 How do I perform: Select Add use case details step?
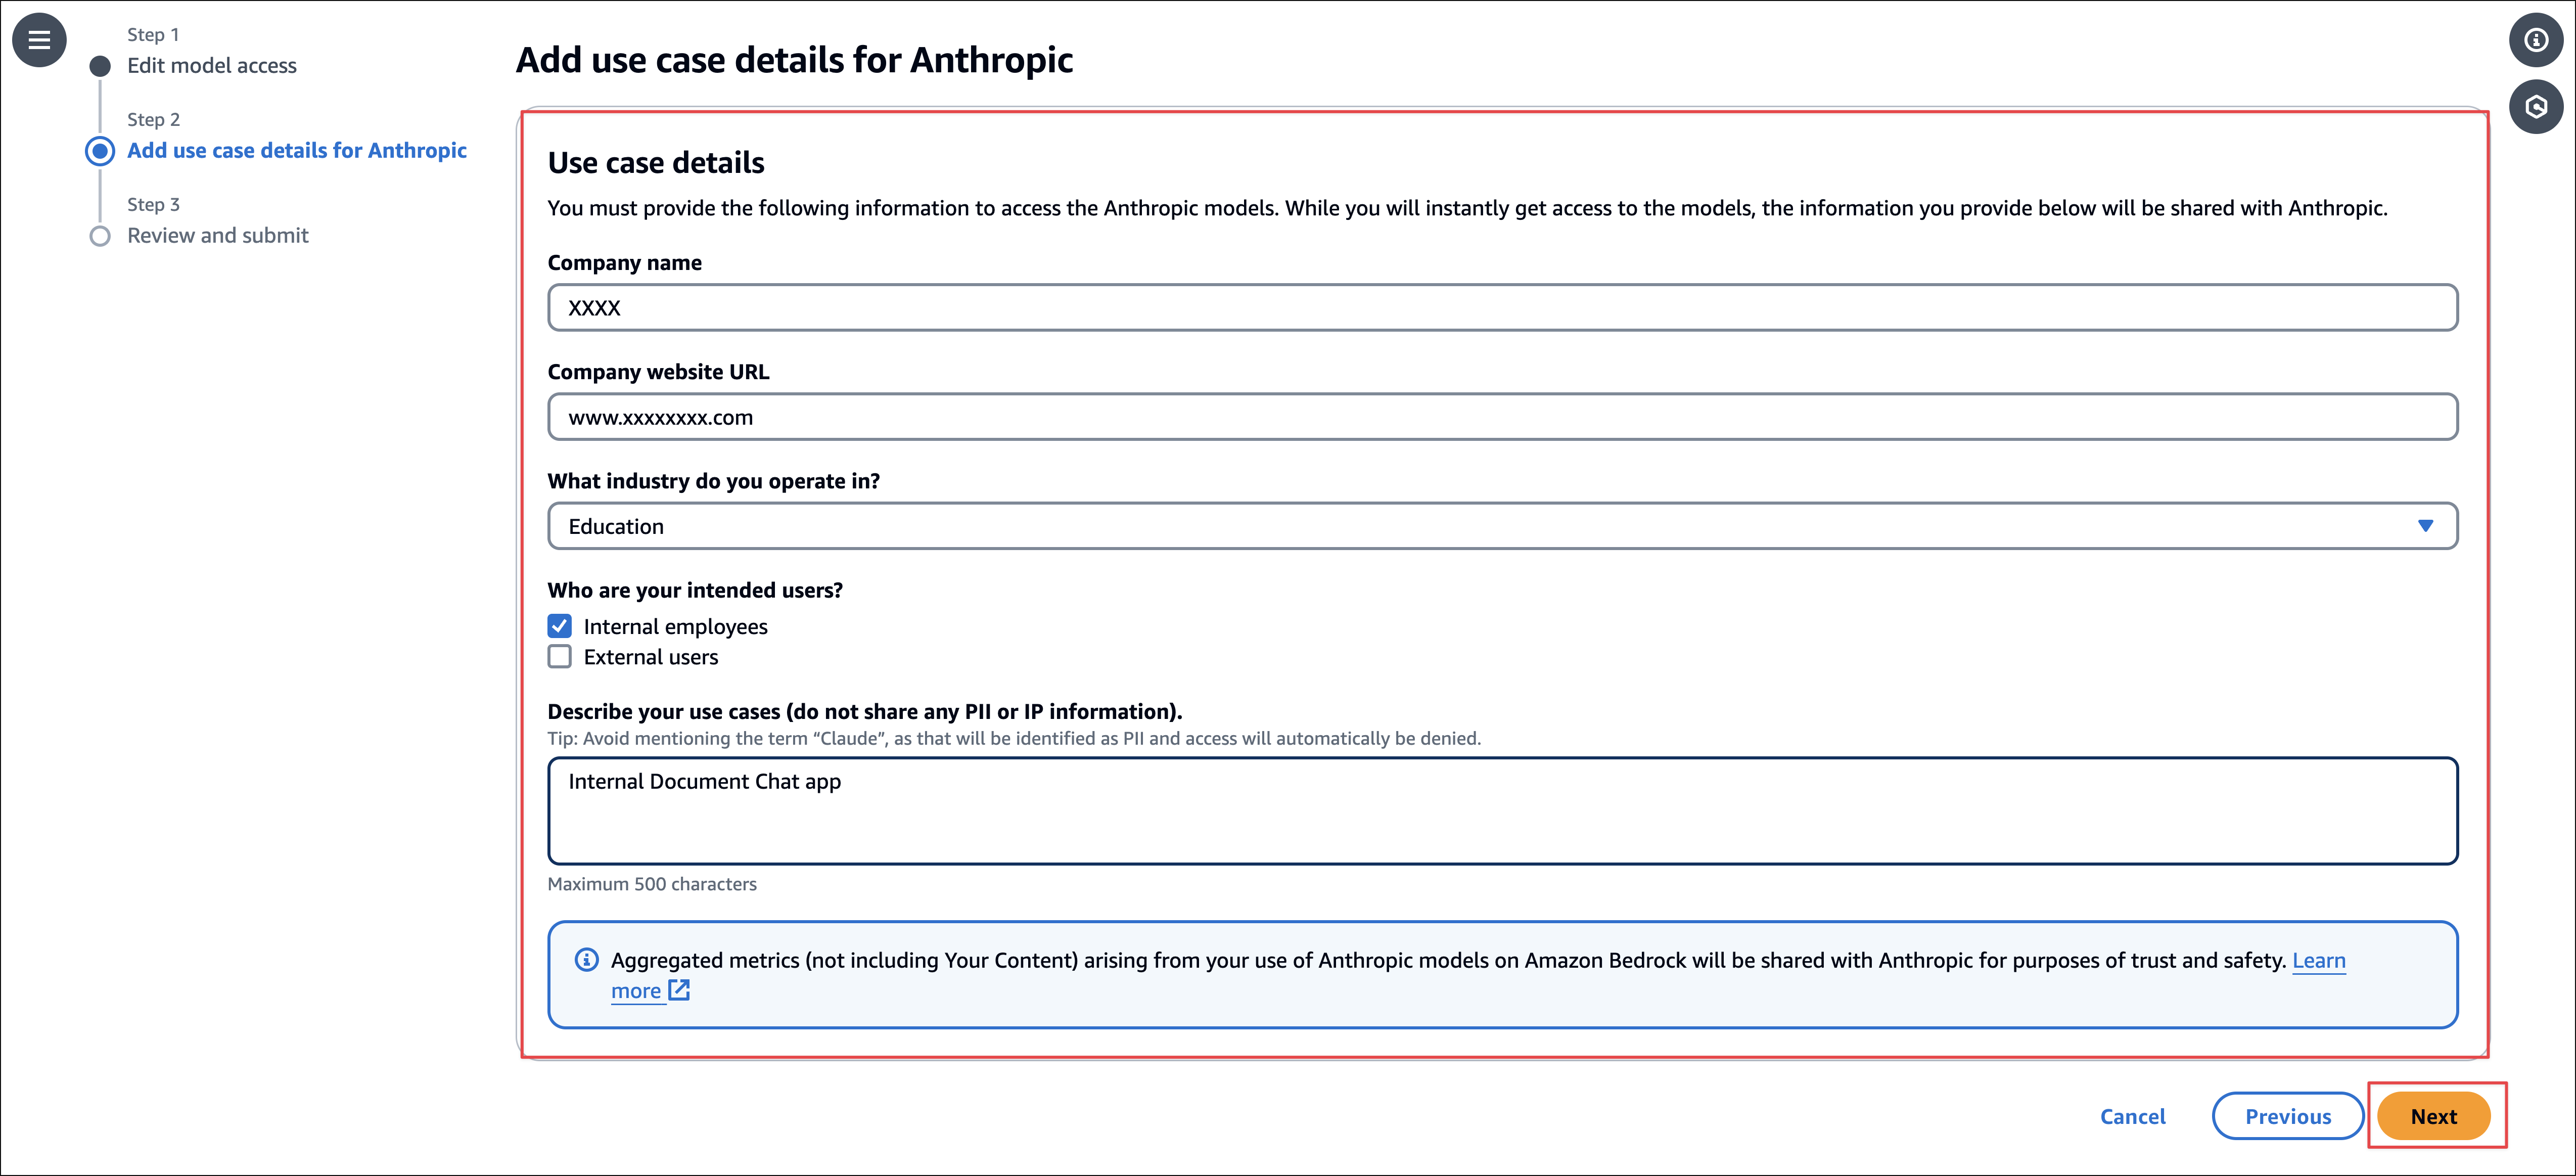[x=297, y=151]
